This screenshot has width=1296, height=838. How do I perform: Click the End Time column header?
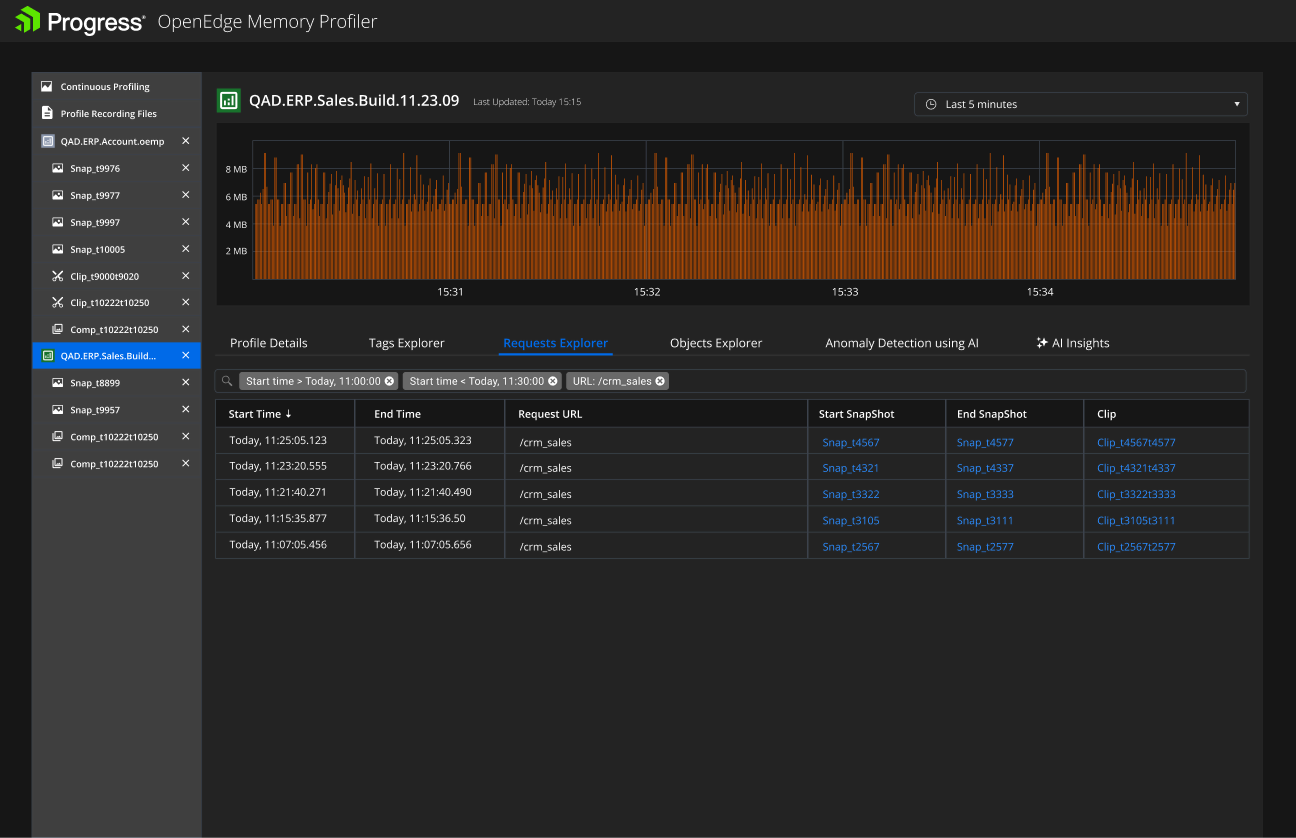pos(397,414)
